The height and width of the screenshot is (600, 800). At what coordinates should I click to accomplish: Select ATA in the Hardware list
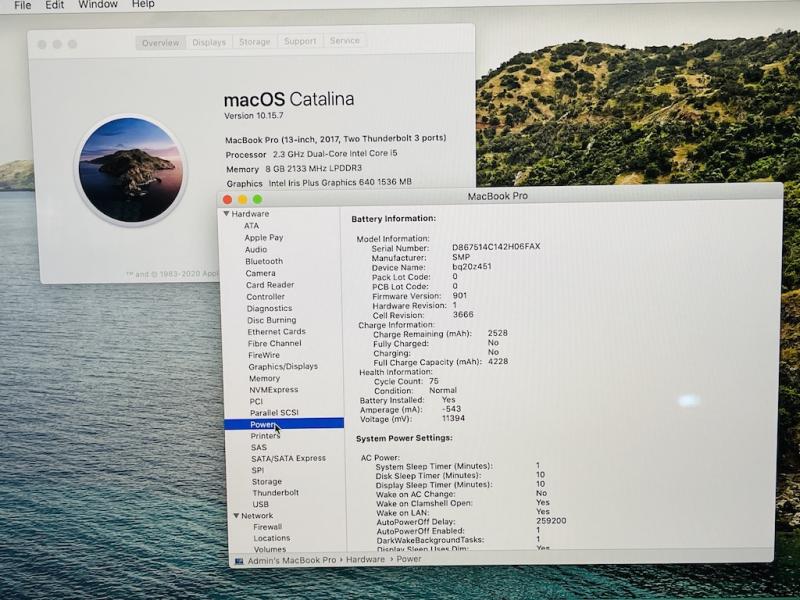[252, 226]
